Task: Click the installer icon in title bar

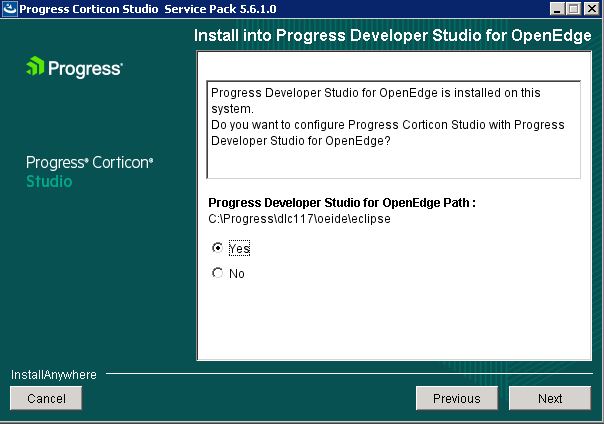Action: pyautogui.click(x=9, y=8)
